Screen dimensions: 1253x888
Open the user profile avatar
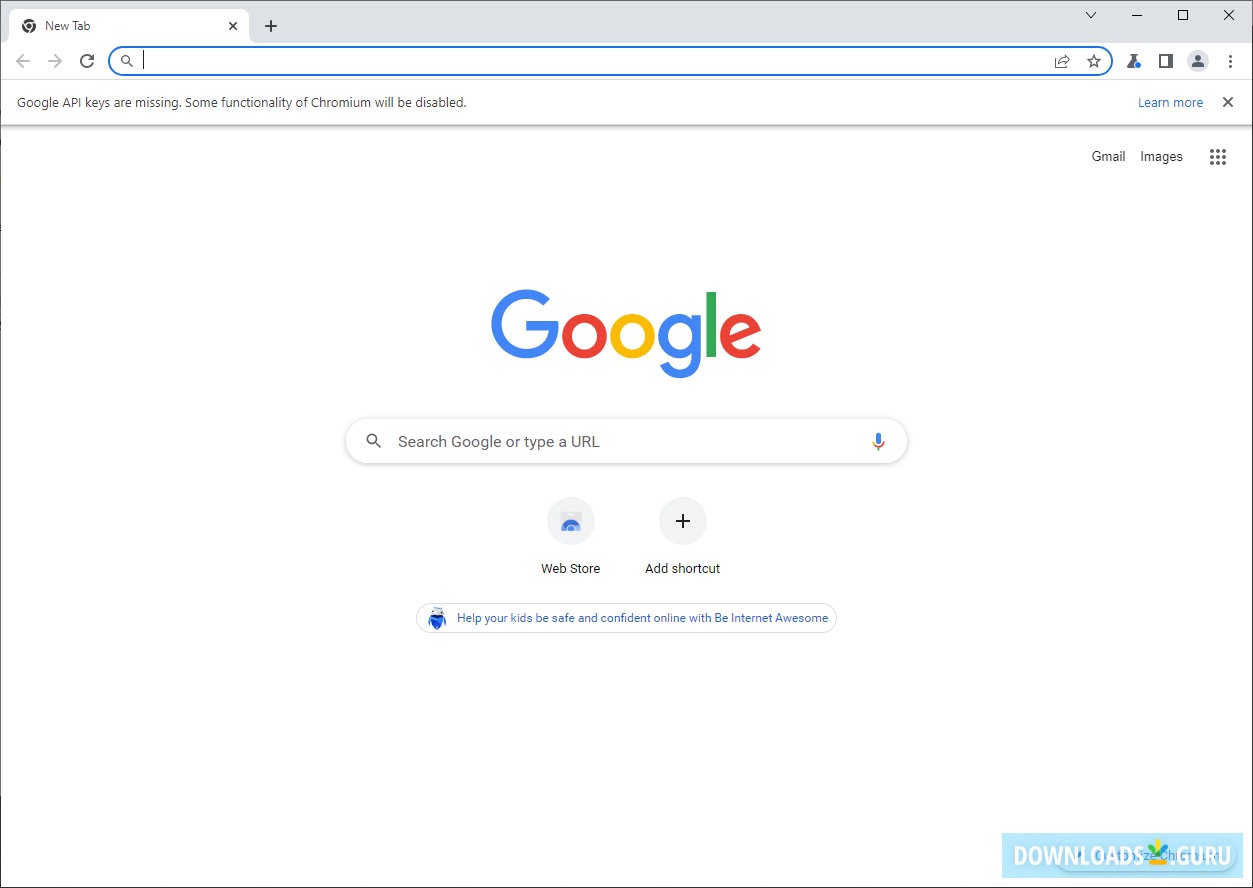coord(1198,61)
